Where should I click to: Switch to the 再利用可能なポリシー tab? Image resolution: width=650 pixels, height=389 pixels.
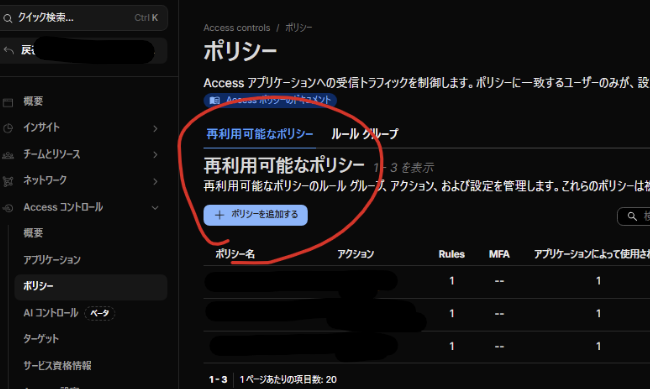coord(260,134)
